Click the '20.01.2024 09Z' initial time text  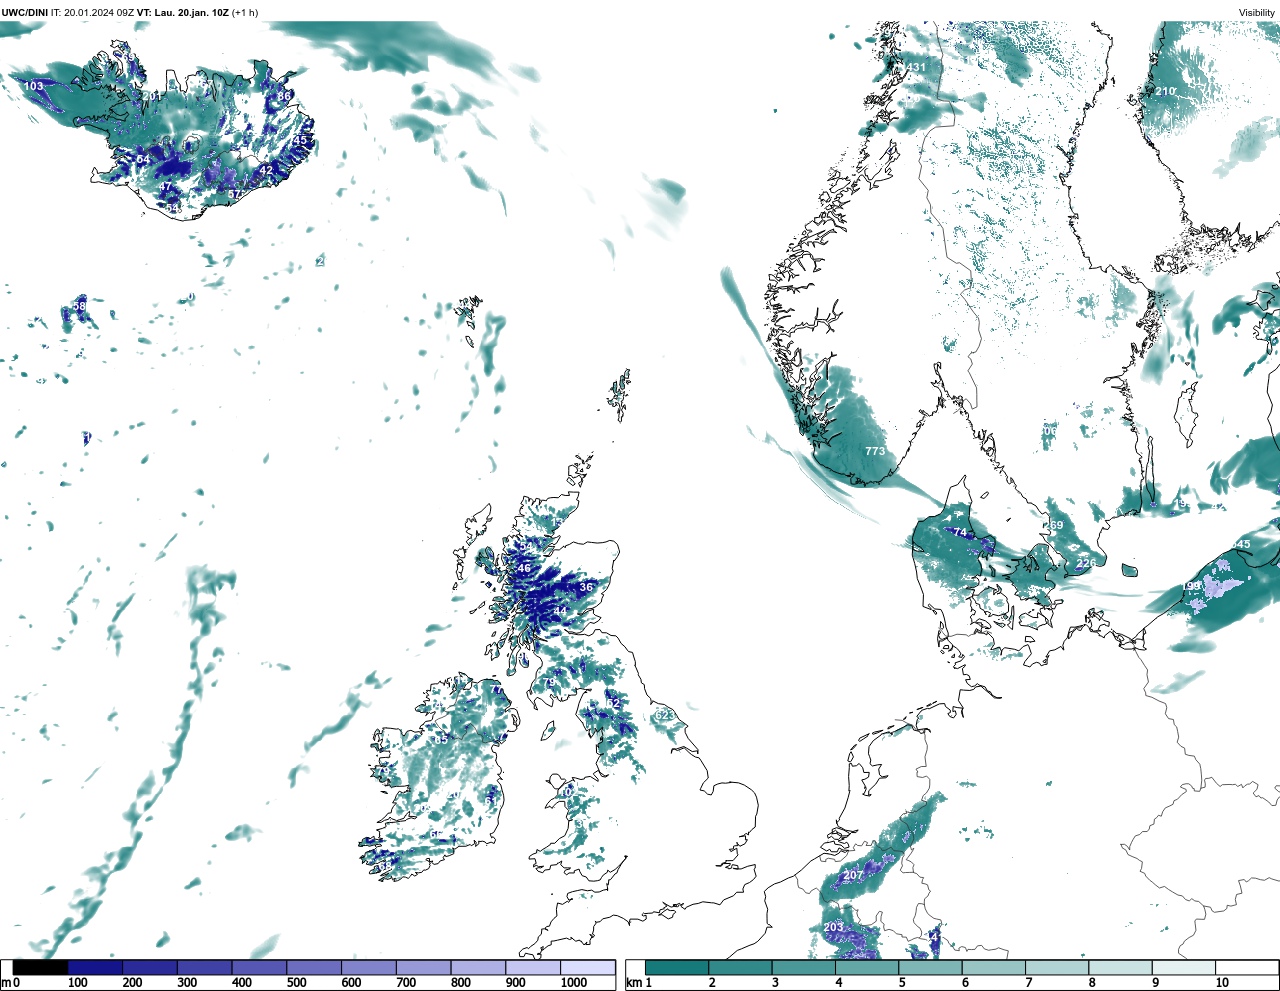tap(99, 13)
